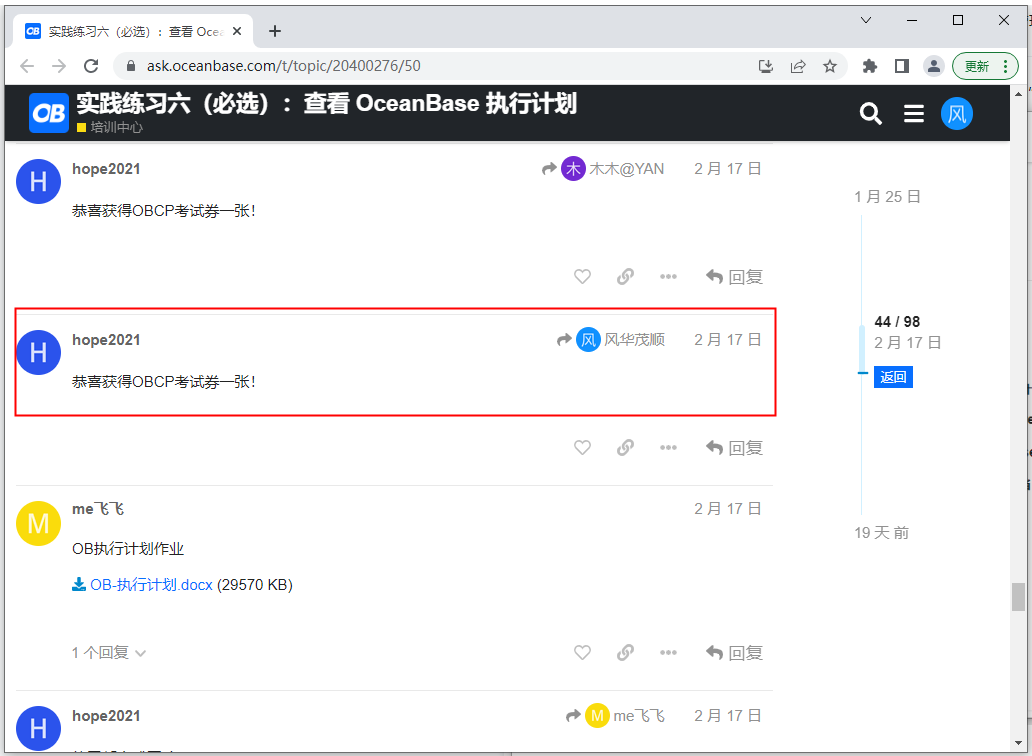Show replied-to 木木@YAN post
Image resolution: width=1032 pixels, height=756 pixels.
pos(603,168)
